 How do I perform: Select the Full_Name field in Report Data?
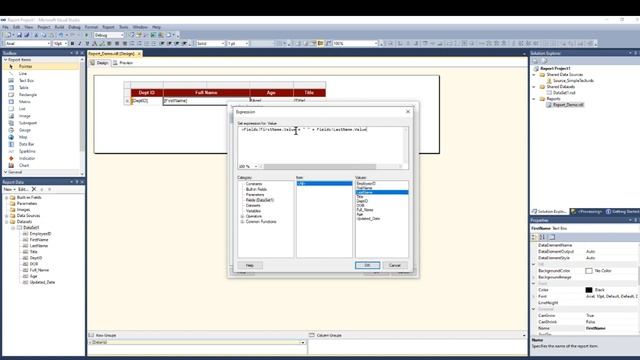point(39,270)
